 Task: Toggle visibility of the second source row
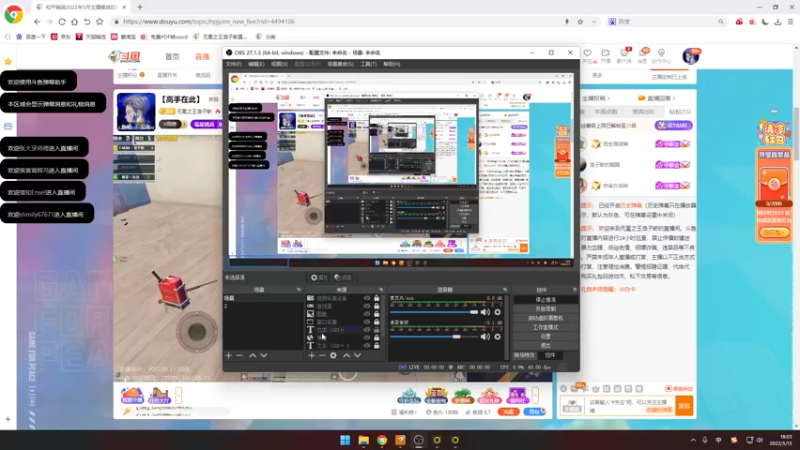pos(367,306)
